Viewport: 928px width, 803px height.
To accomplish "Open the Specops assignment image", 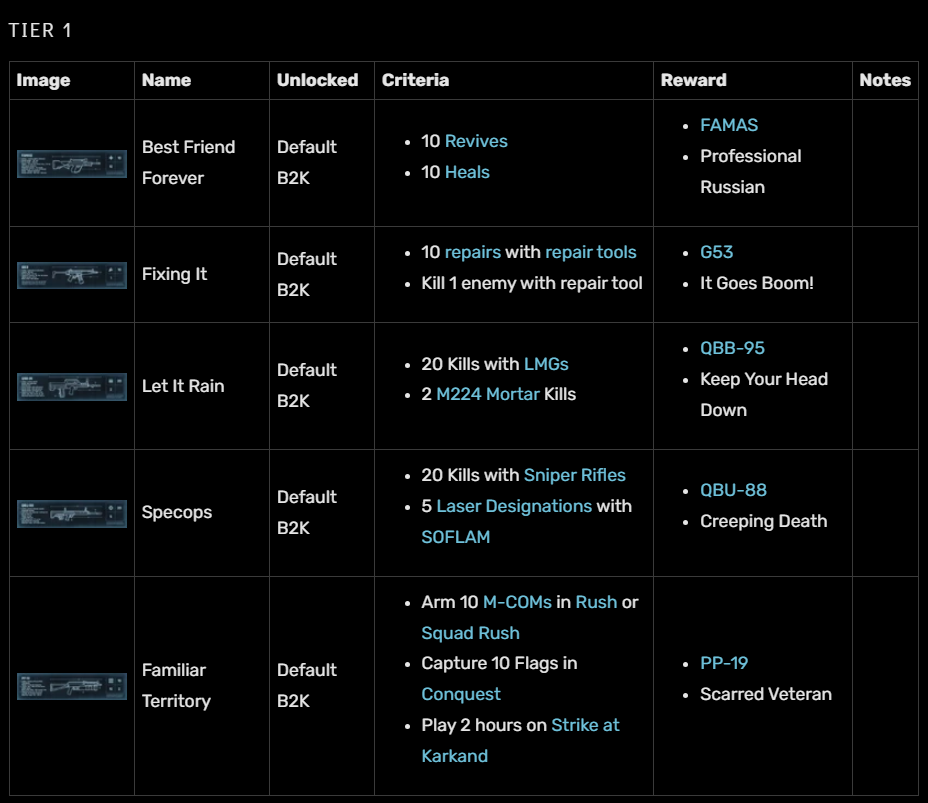I will pos(72,514).
